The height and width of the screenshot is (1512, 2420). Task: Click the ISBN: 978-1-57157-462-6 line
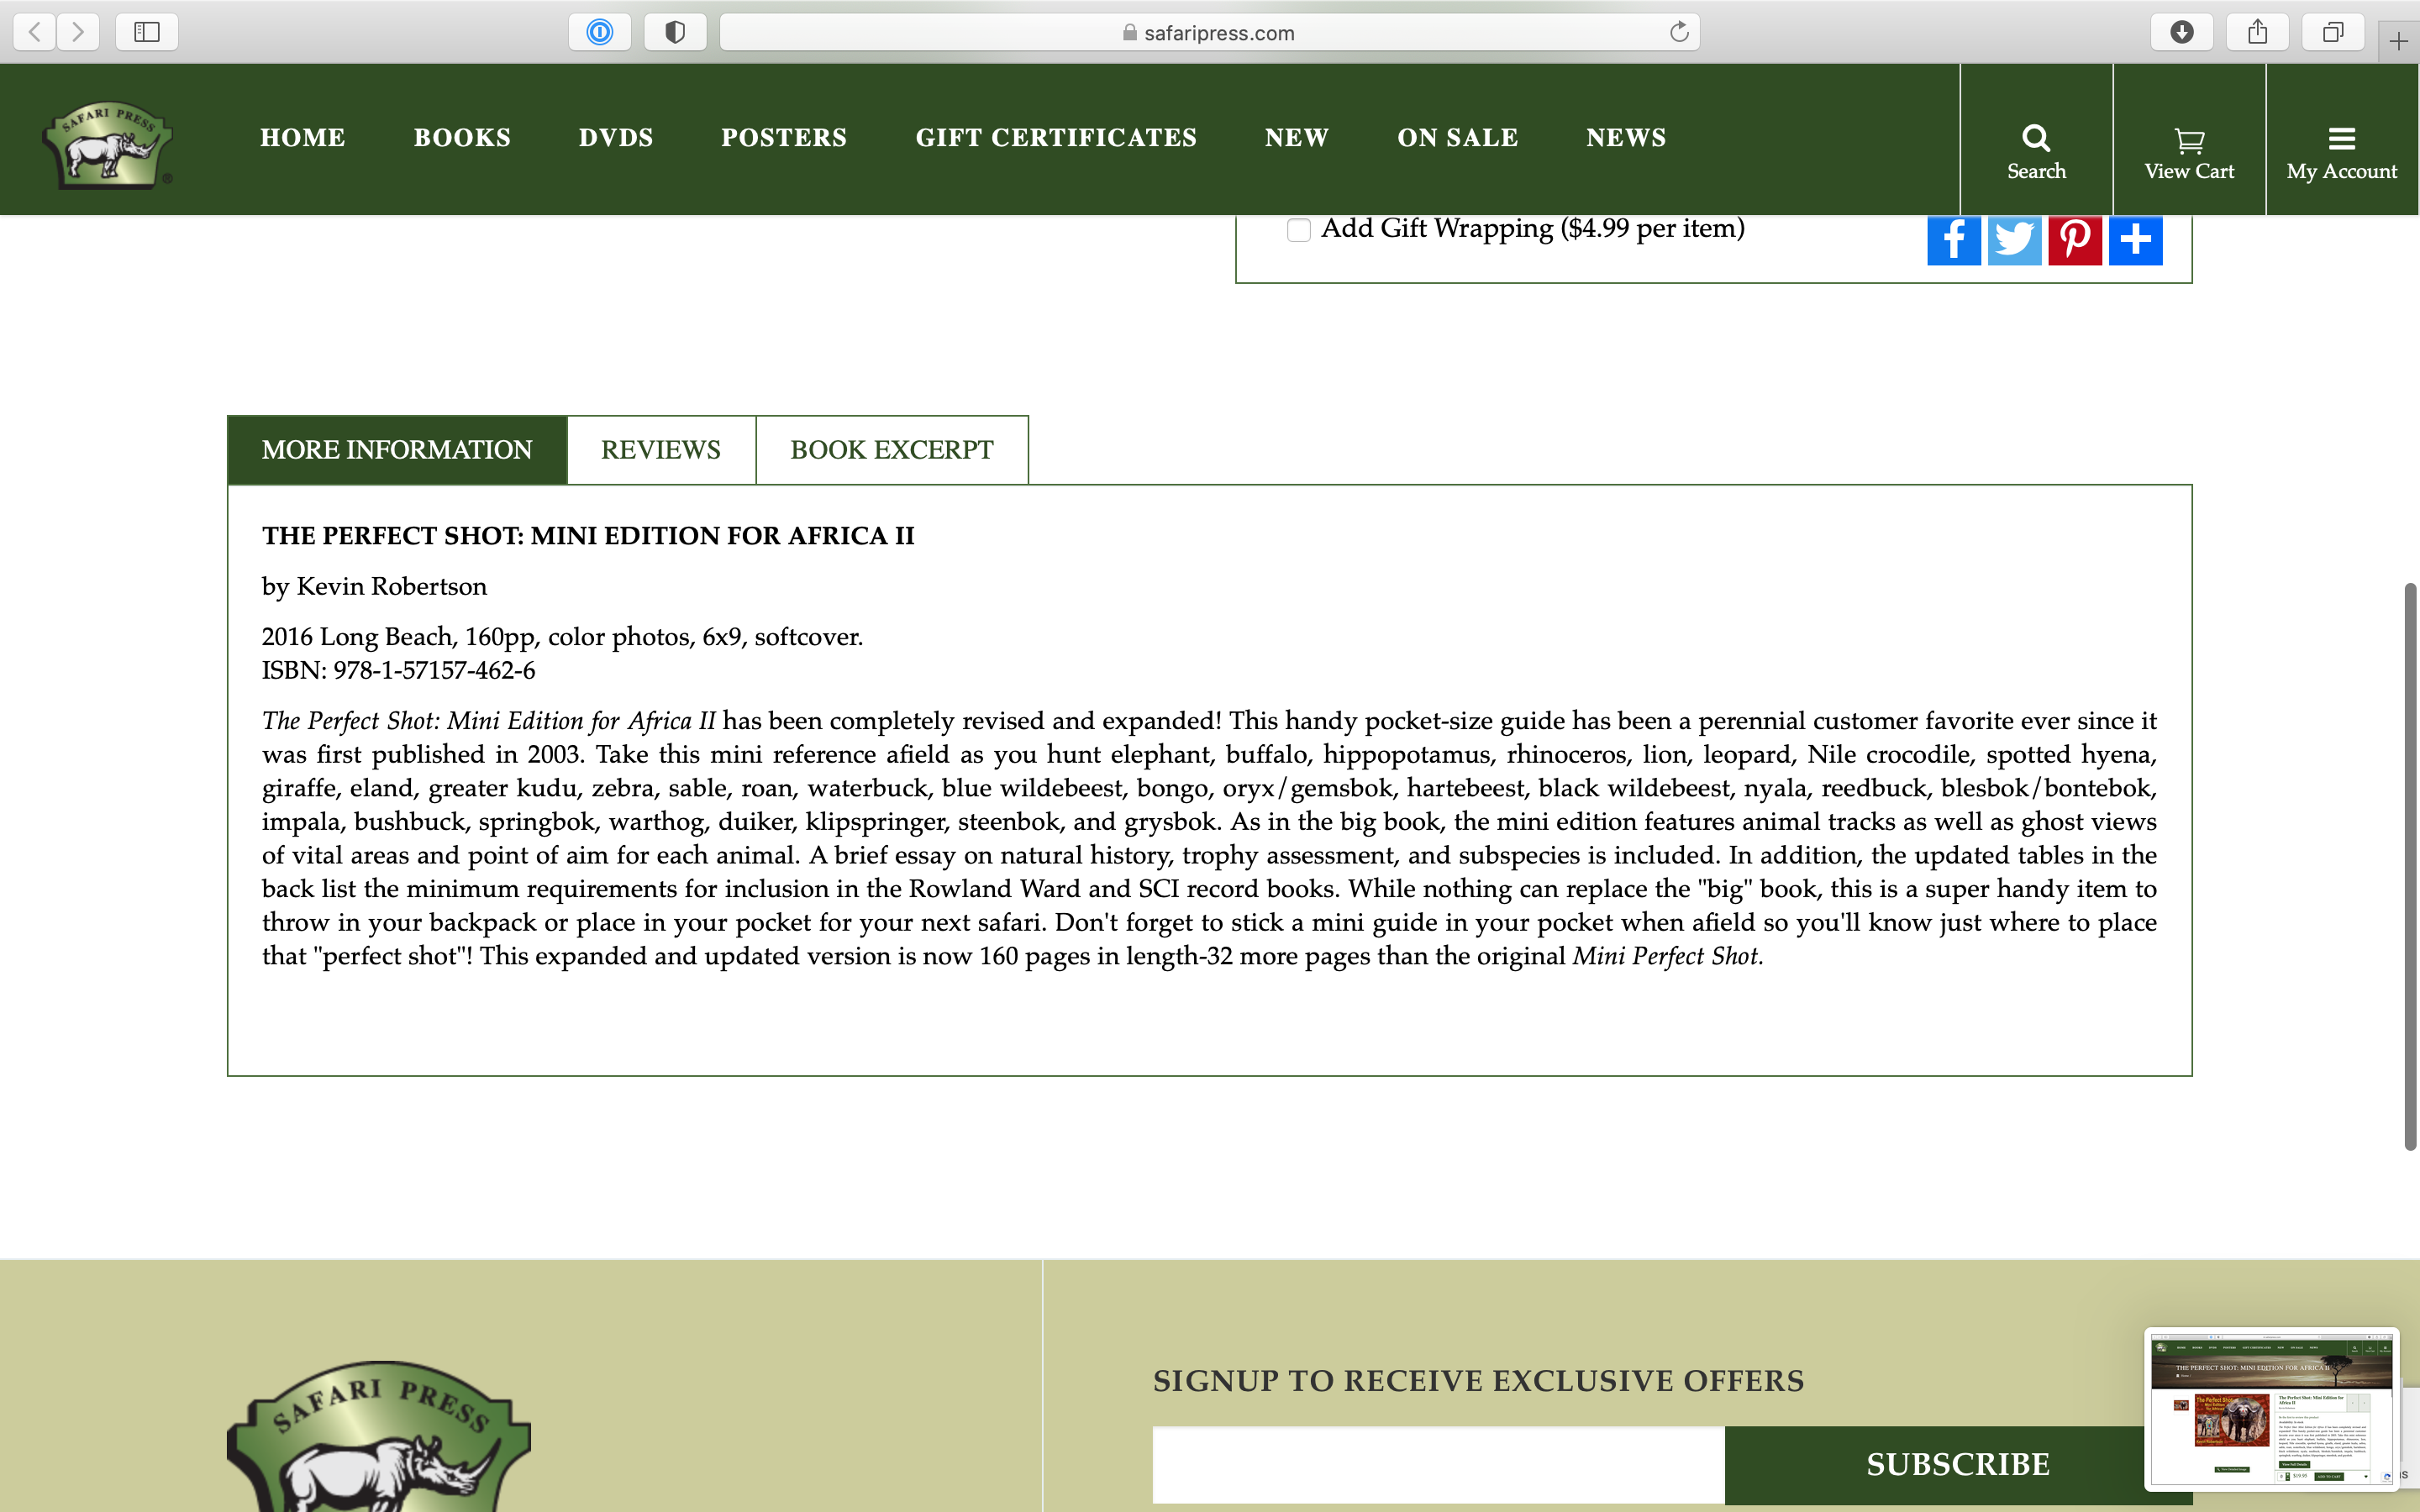click(x=398, y=670)
